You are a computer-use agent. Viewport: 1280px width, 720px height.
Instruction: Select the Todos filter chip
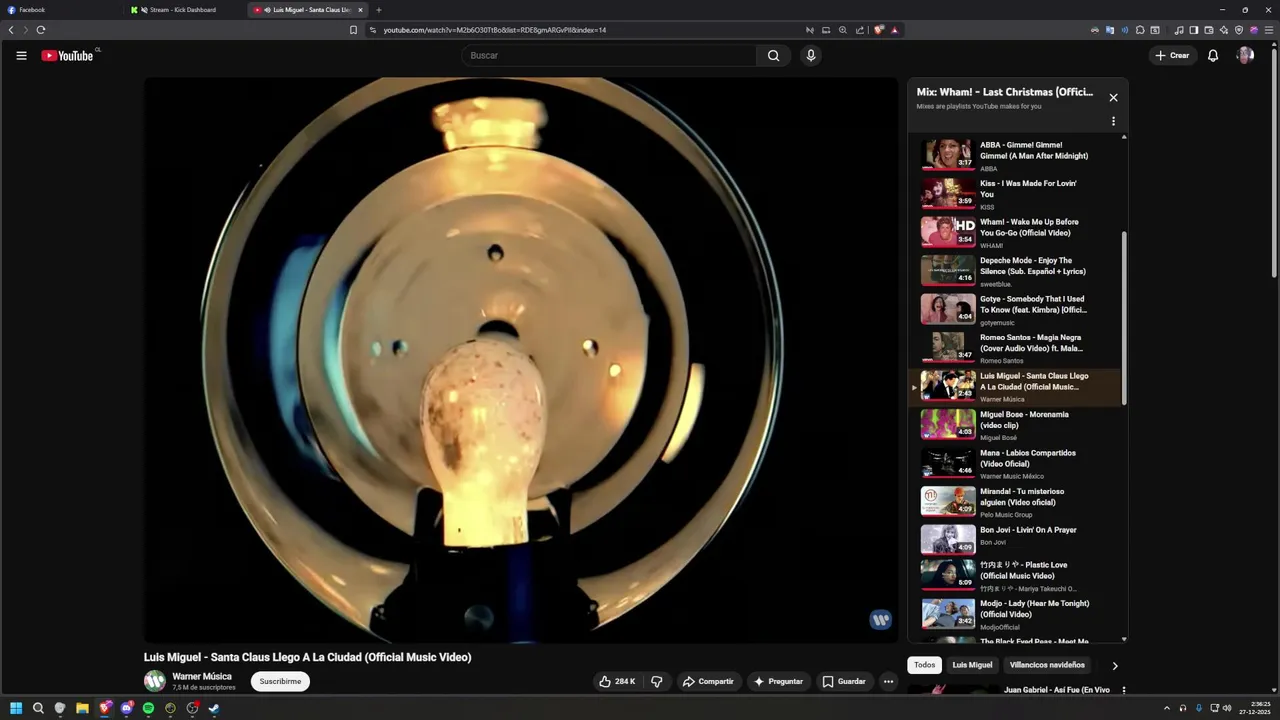pos(925,665)
